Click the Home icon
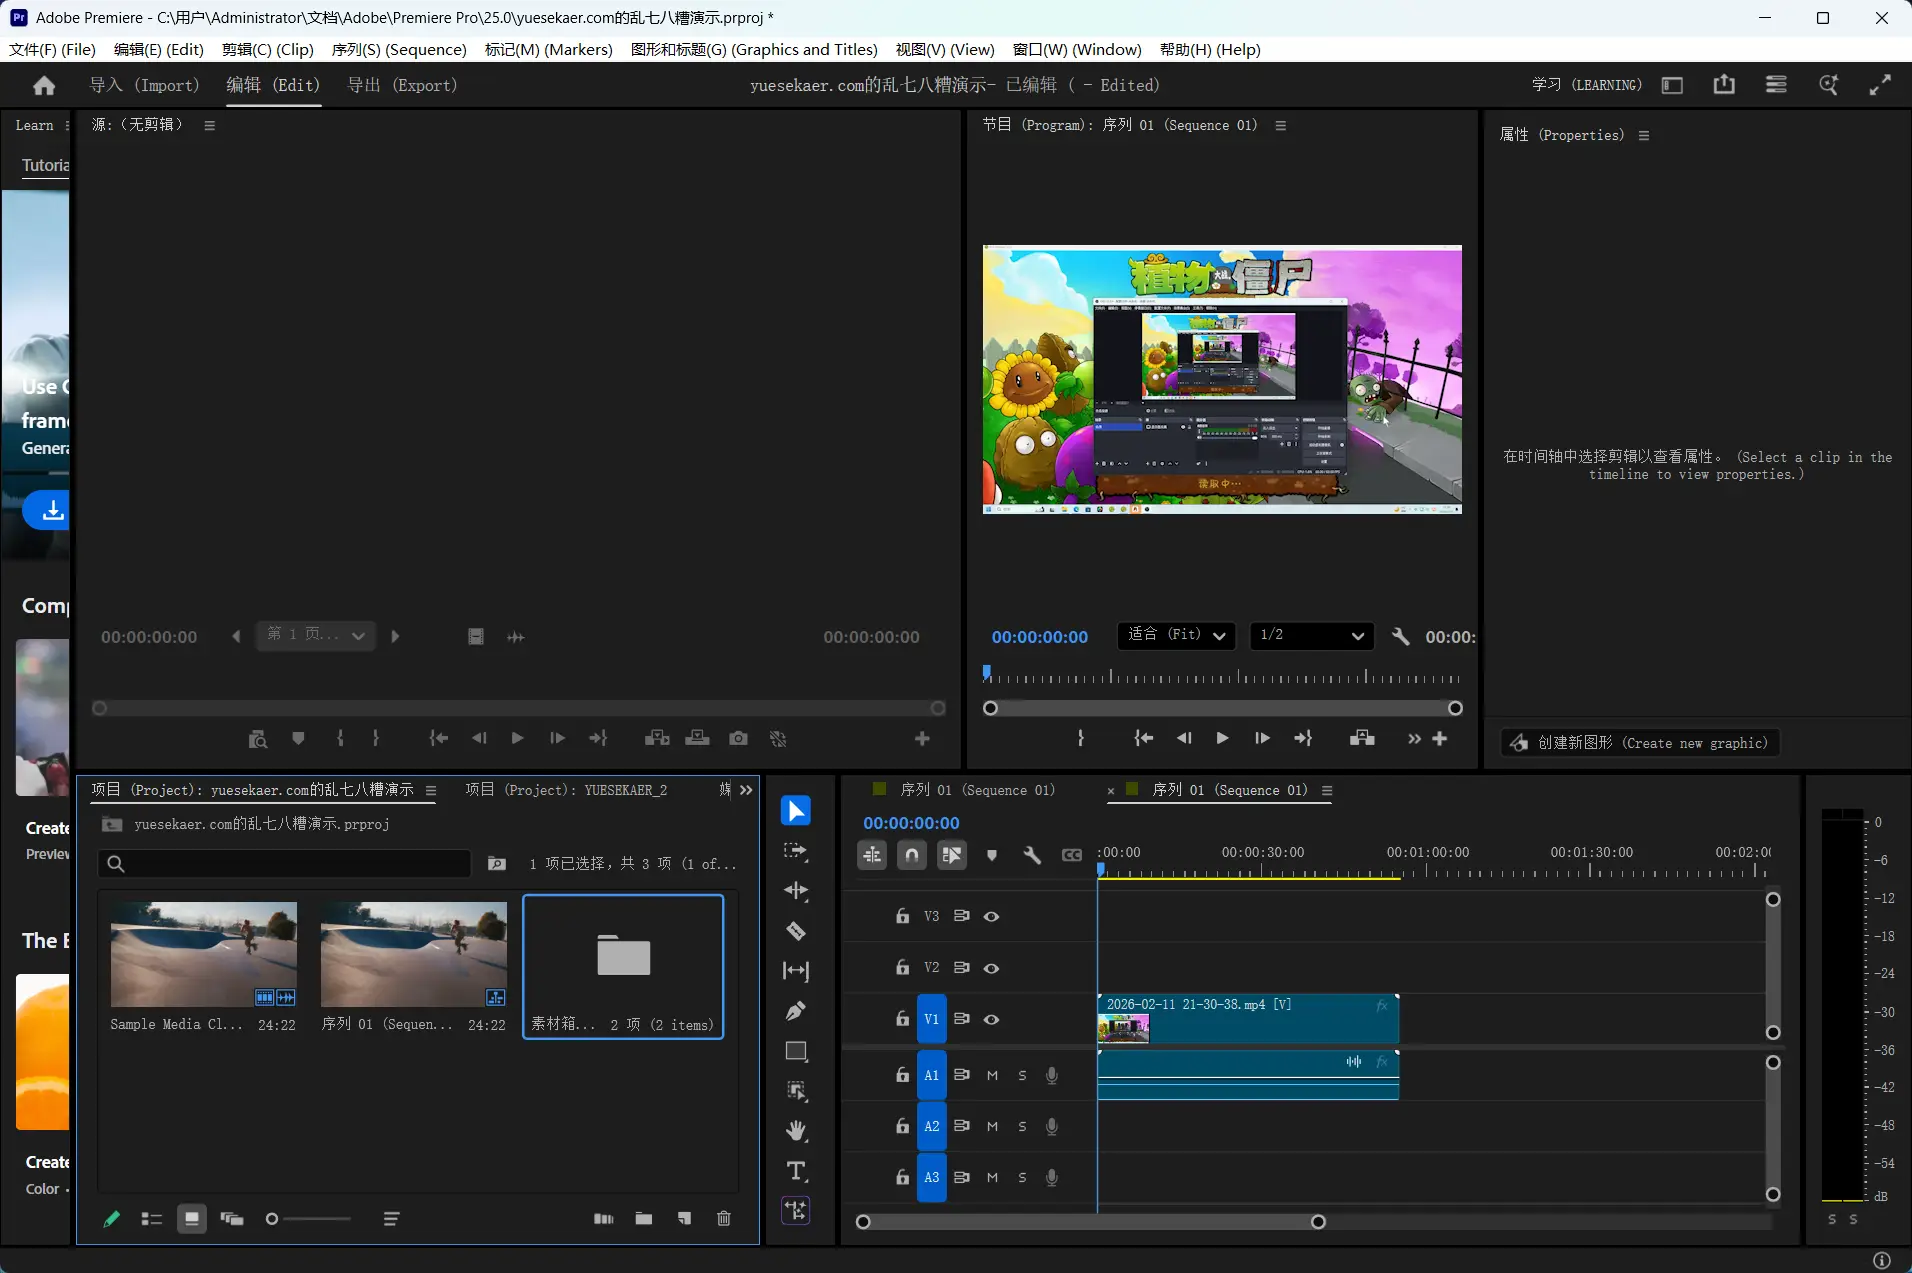 44,86
